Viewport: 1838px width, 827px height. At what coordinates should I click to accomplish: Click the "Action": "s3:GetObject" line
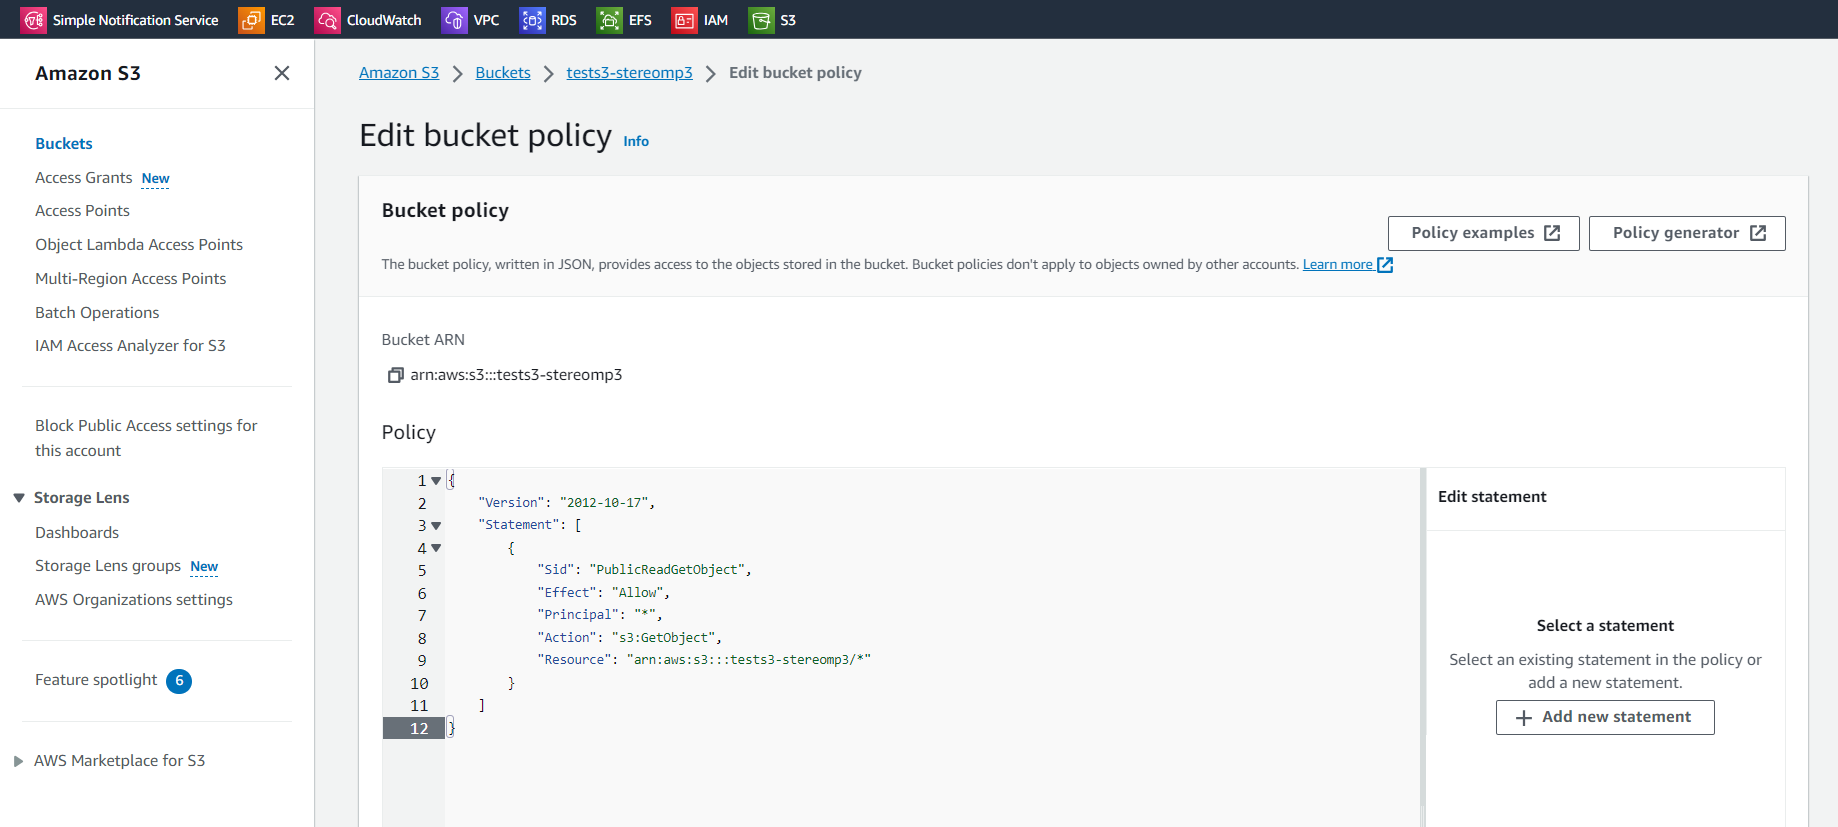pos(629,638)
